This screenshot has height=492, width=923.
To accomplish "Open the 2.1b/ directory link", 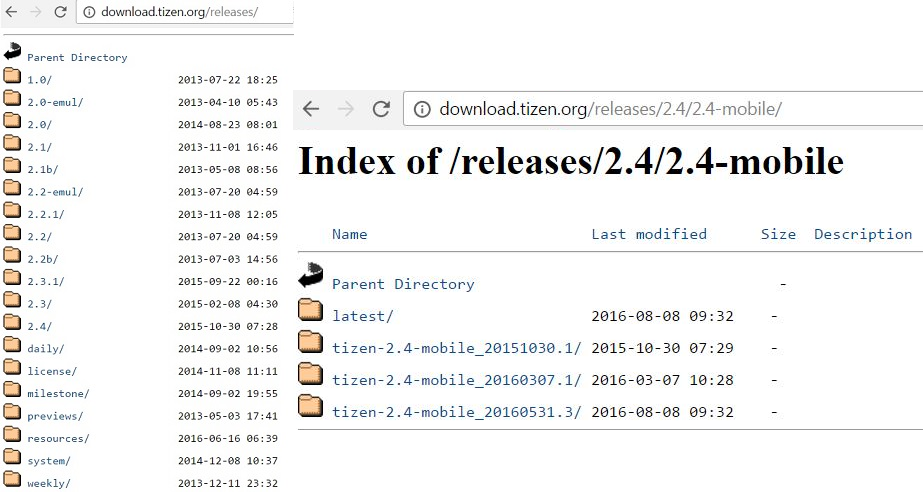I will point(42,169).
